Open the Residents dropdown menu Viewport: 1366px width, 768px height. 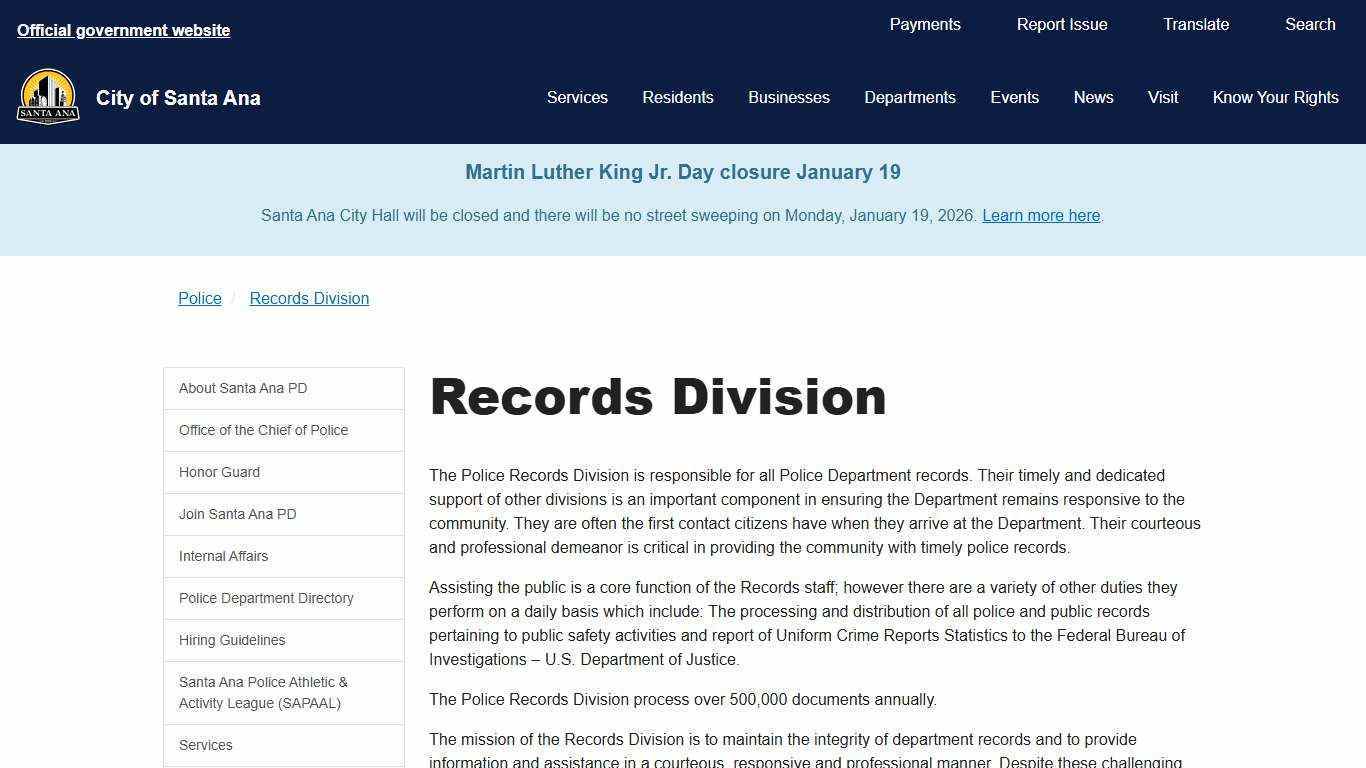point(678,97)
